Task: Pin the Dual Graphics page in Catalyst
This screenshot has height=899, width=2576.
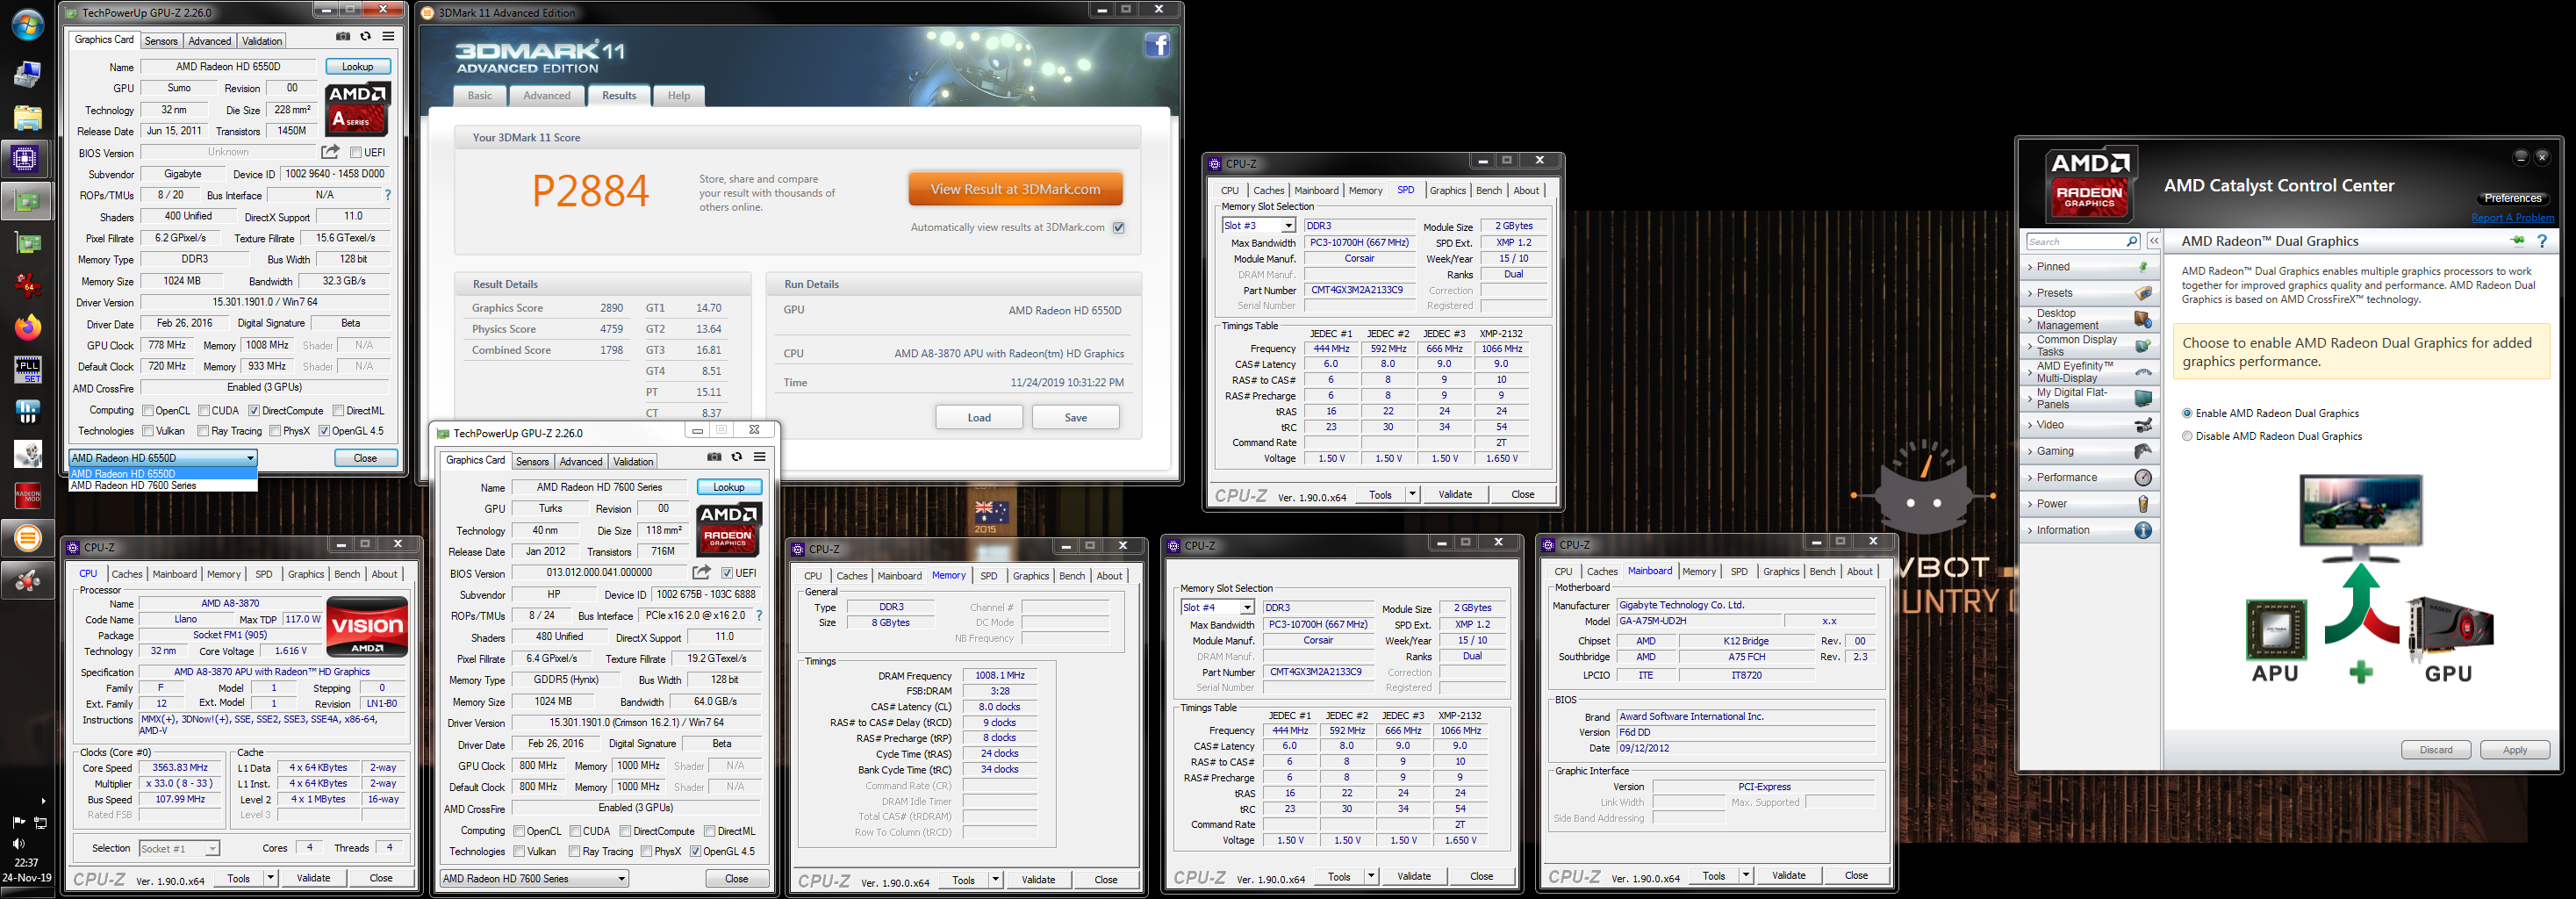Action: [x=2516, y=241]
